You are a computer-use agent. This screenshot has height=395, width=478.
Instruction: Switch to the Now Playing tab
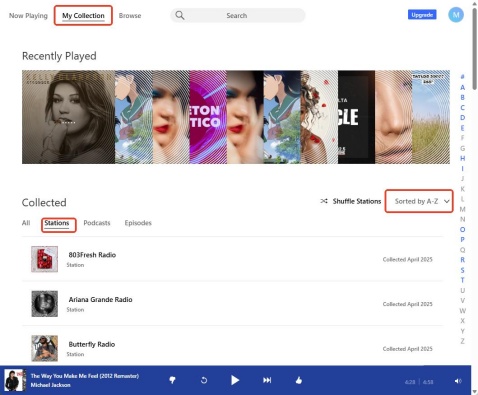pos(28,16)
